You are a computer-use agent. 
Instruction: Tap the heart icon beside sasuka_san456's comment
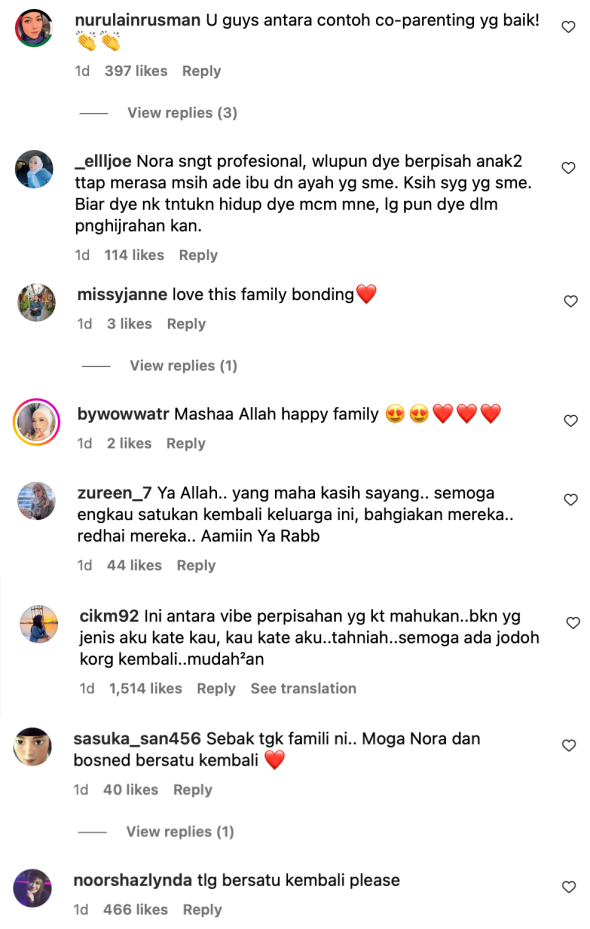(569, 746)
